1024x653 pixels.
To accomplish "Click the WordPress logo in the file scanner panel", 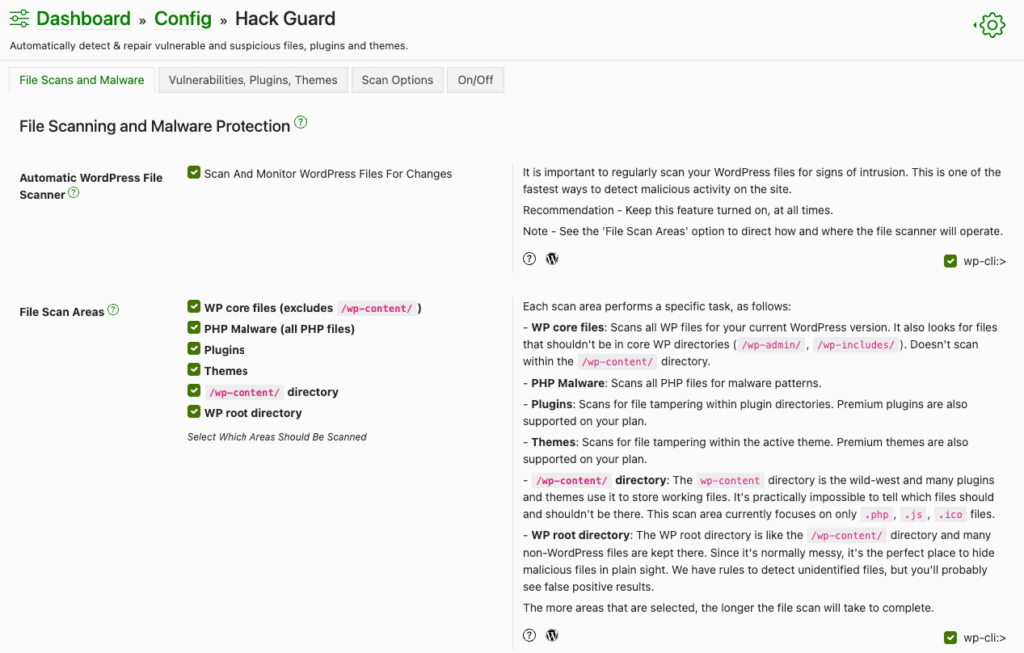I will pyautogui.click(x=551, y=258).
